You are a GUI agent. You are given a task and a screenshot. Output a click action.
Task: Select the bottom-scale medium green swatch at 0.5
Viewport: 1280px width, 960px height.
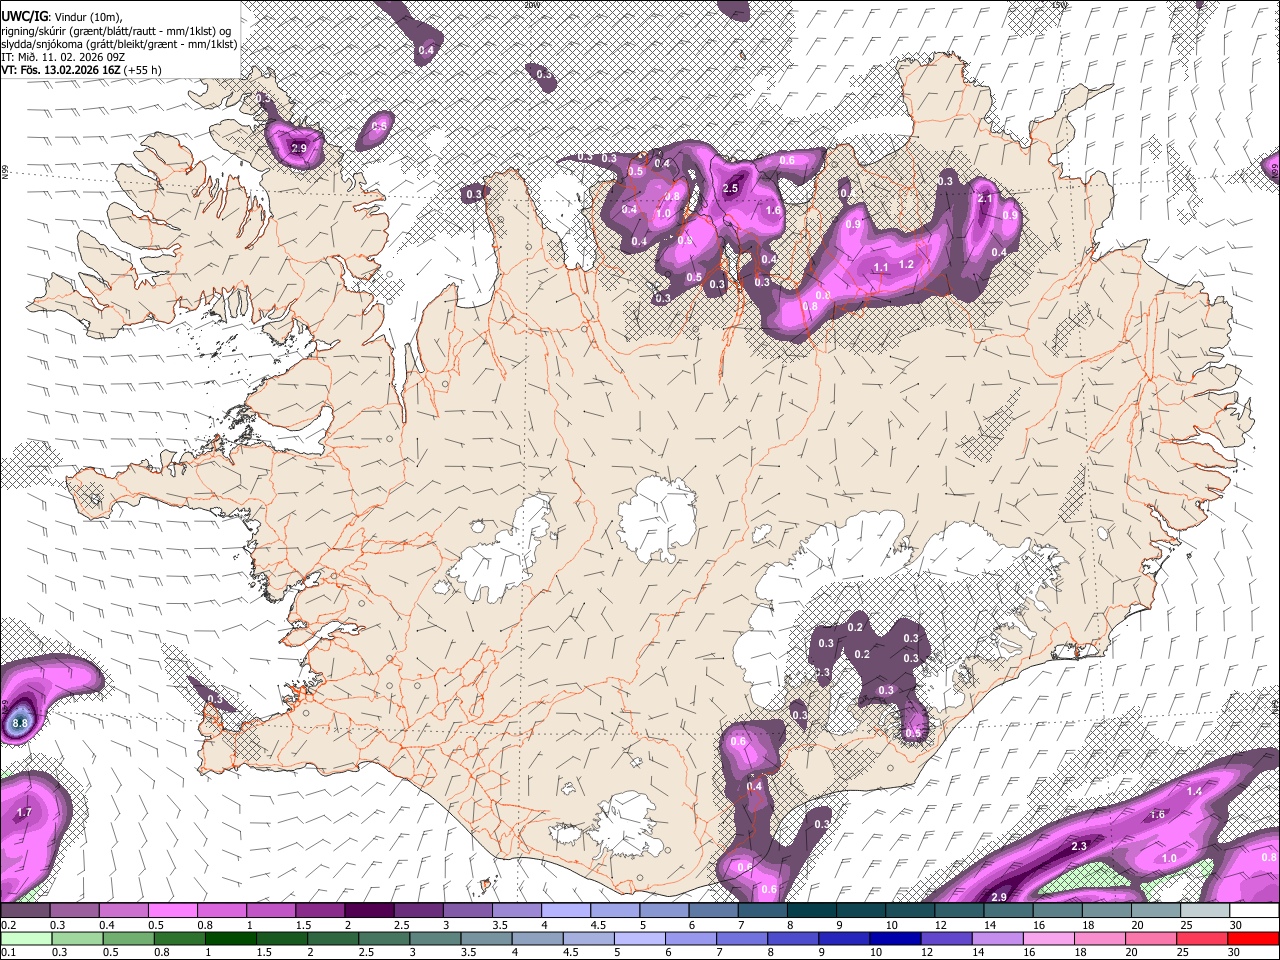pos(128,938)
